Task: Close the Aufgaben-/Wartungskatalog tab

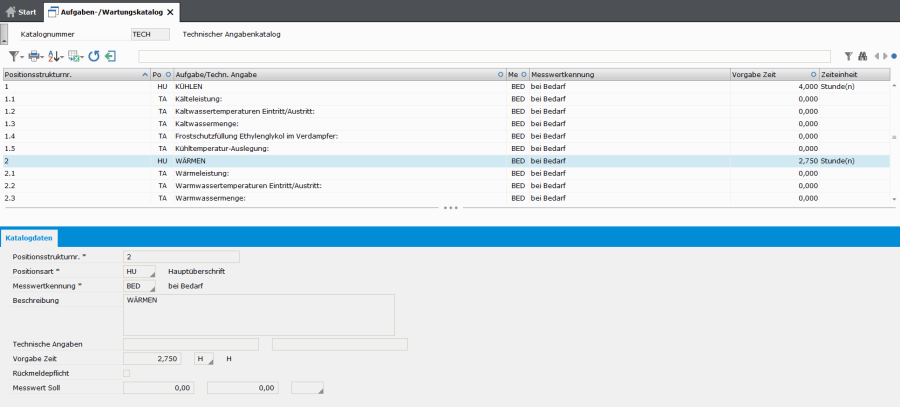Action: 170,12
